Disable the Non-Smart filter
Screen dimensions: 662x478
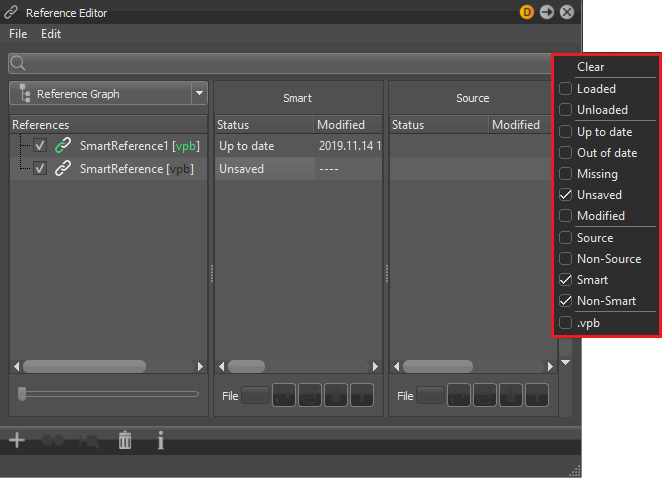pos(565,301)
